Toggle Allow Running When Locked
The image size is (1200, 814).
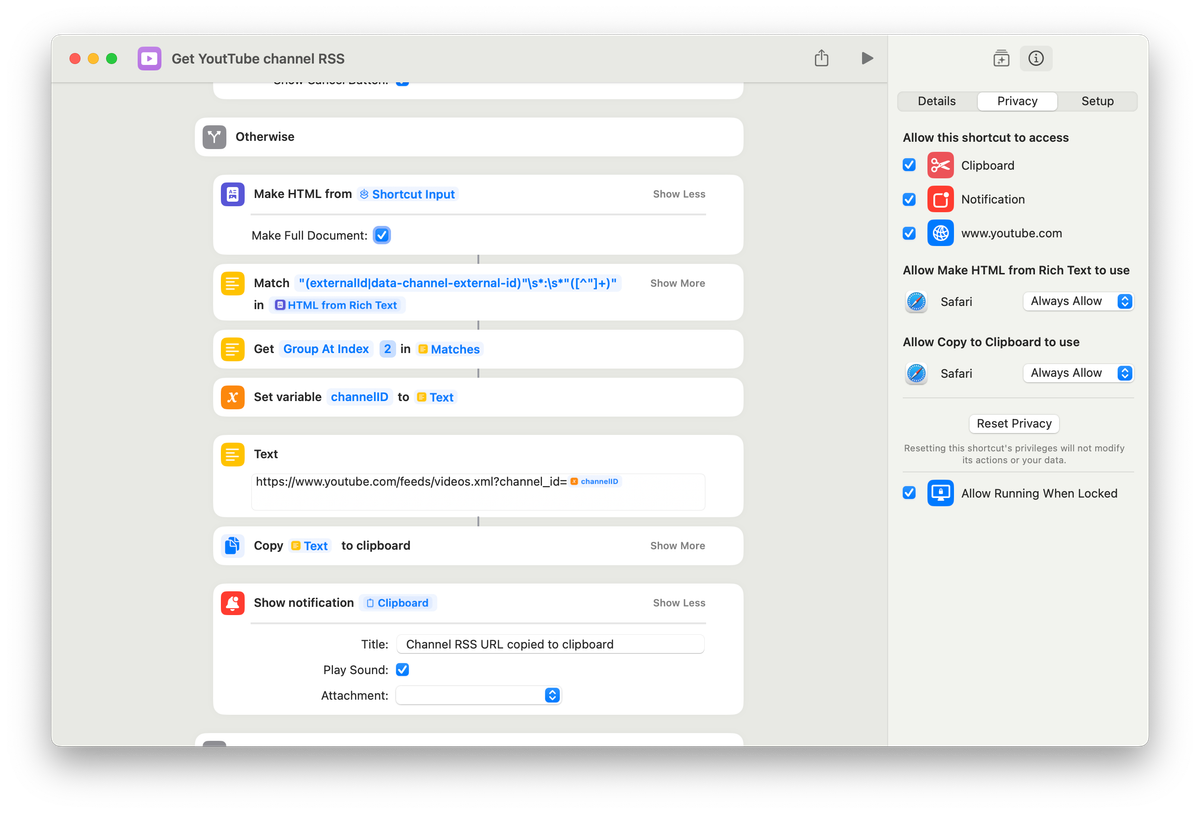(909, 492)
